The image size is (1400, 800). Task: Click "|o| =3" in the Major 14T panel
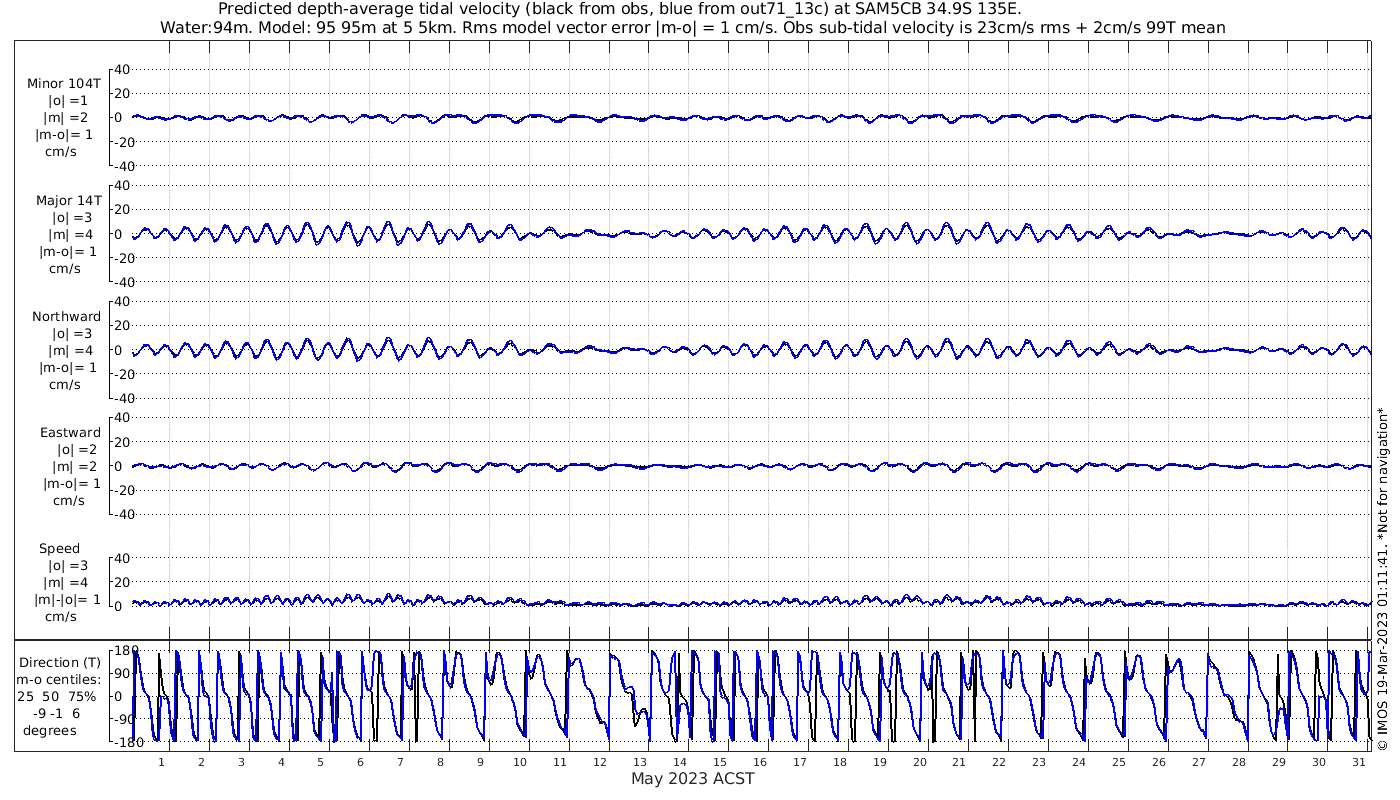(72, 217)
